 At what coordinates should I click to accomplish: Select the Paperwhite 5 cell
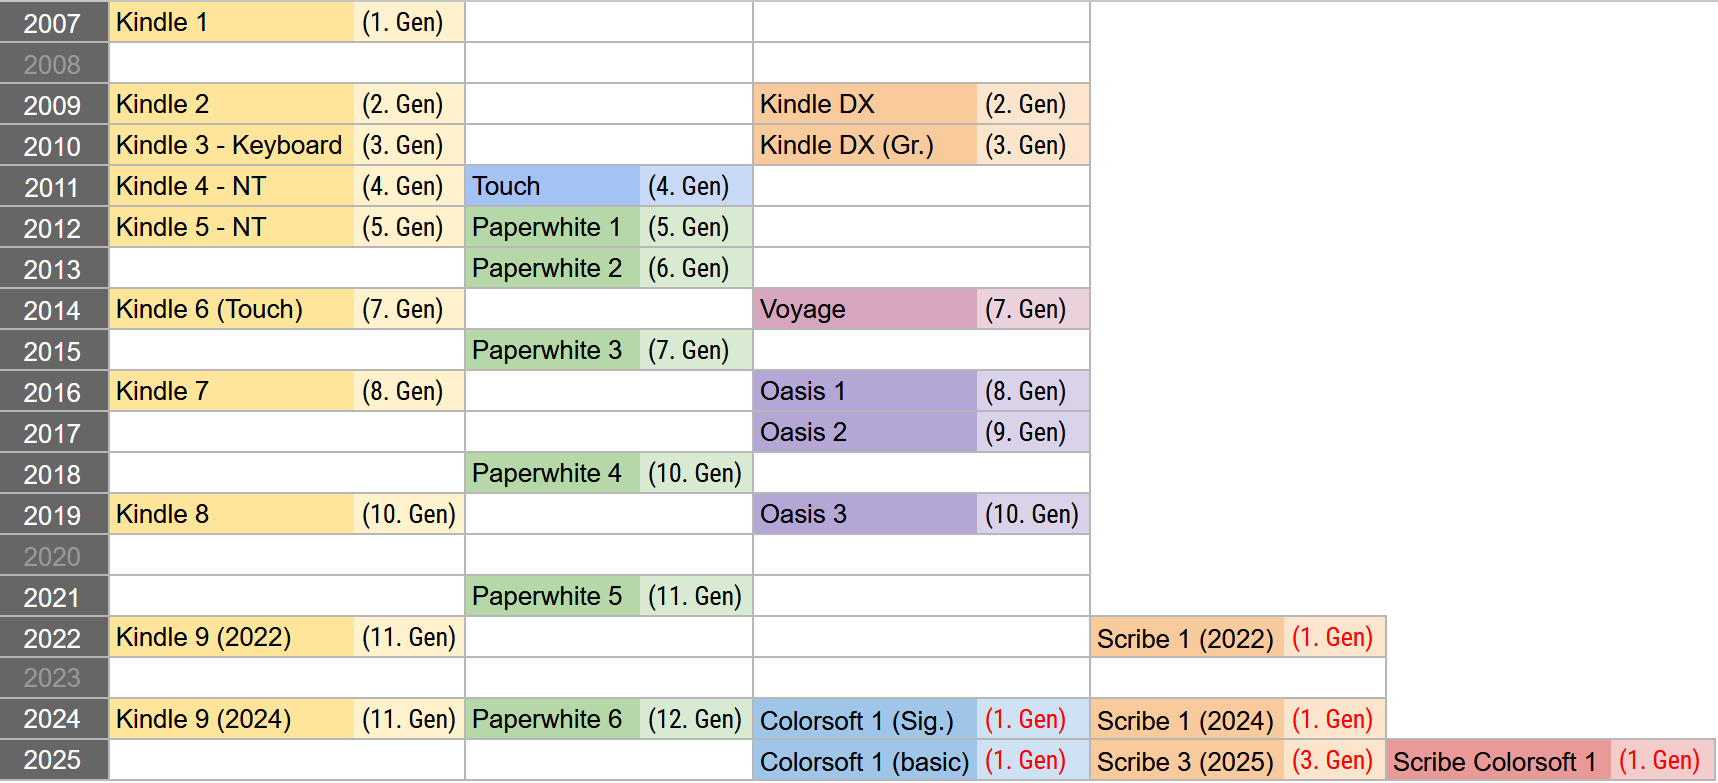tap(552, 596)
